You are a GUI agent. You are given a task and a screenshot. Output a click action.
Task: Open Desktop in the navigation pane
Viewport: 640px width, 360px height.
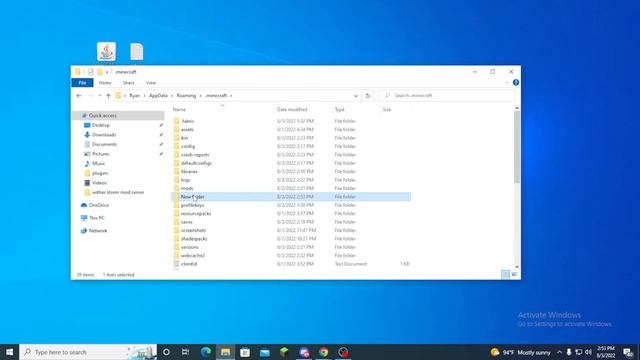tap(101, 125)
